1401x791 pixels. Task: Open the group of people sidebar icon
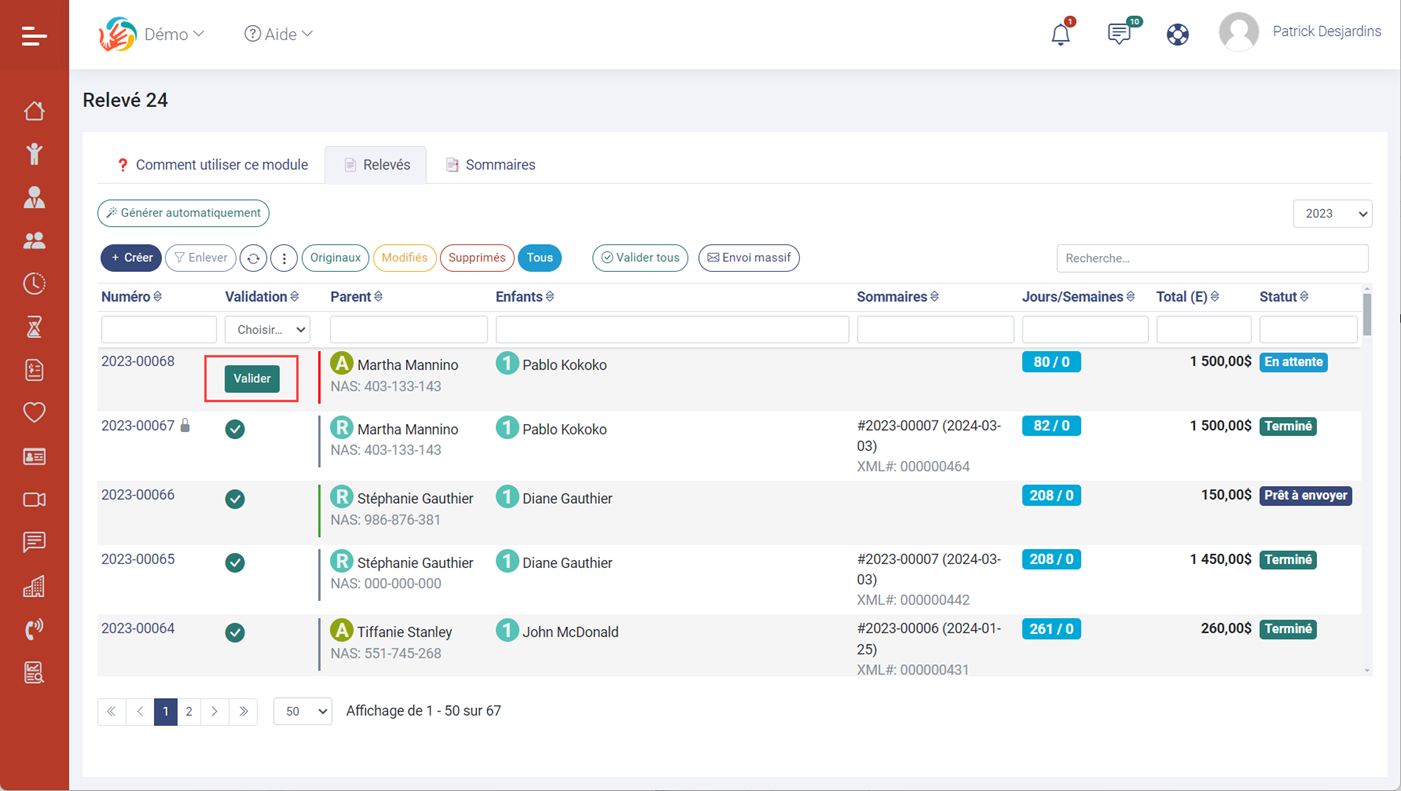coord(34,240)
